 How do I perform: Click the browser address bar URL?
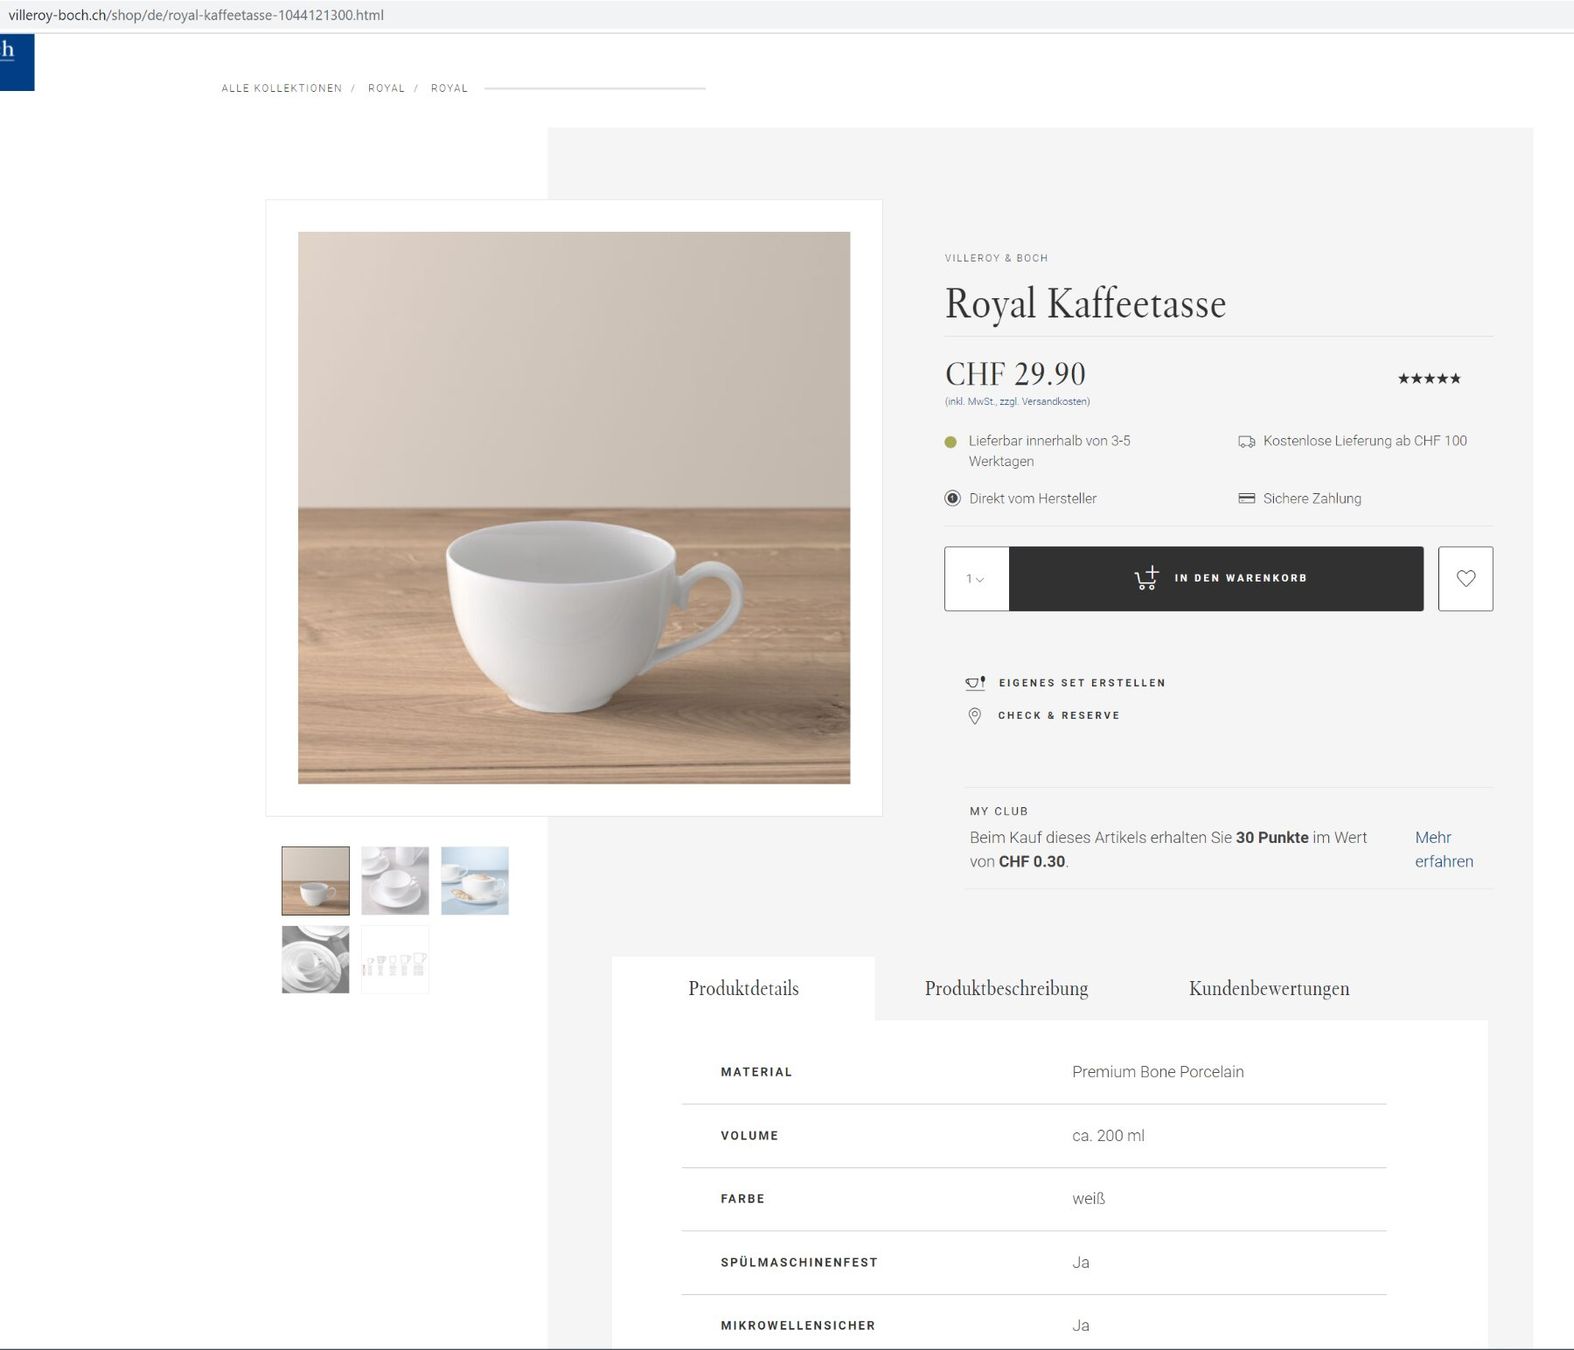(196, 15)
